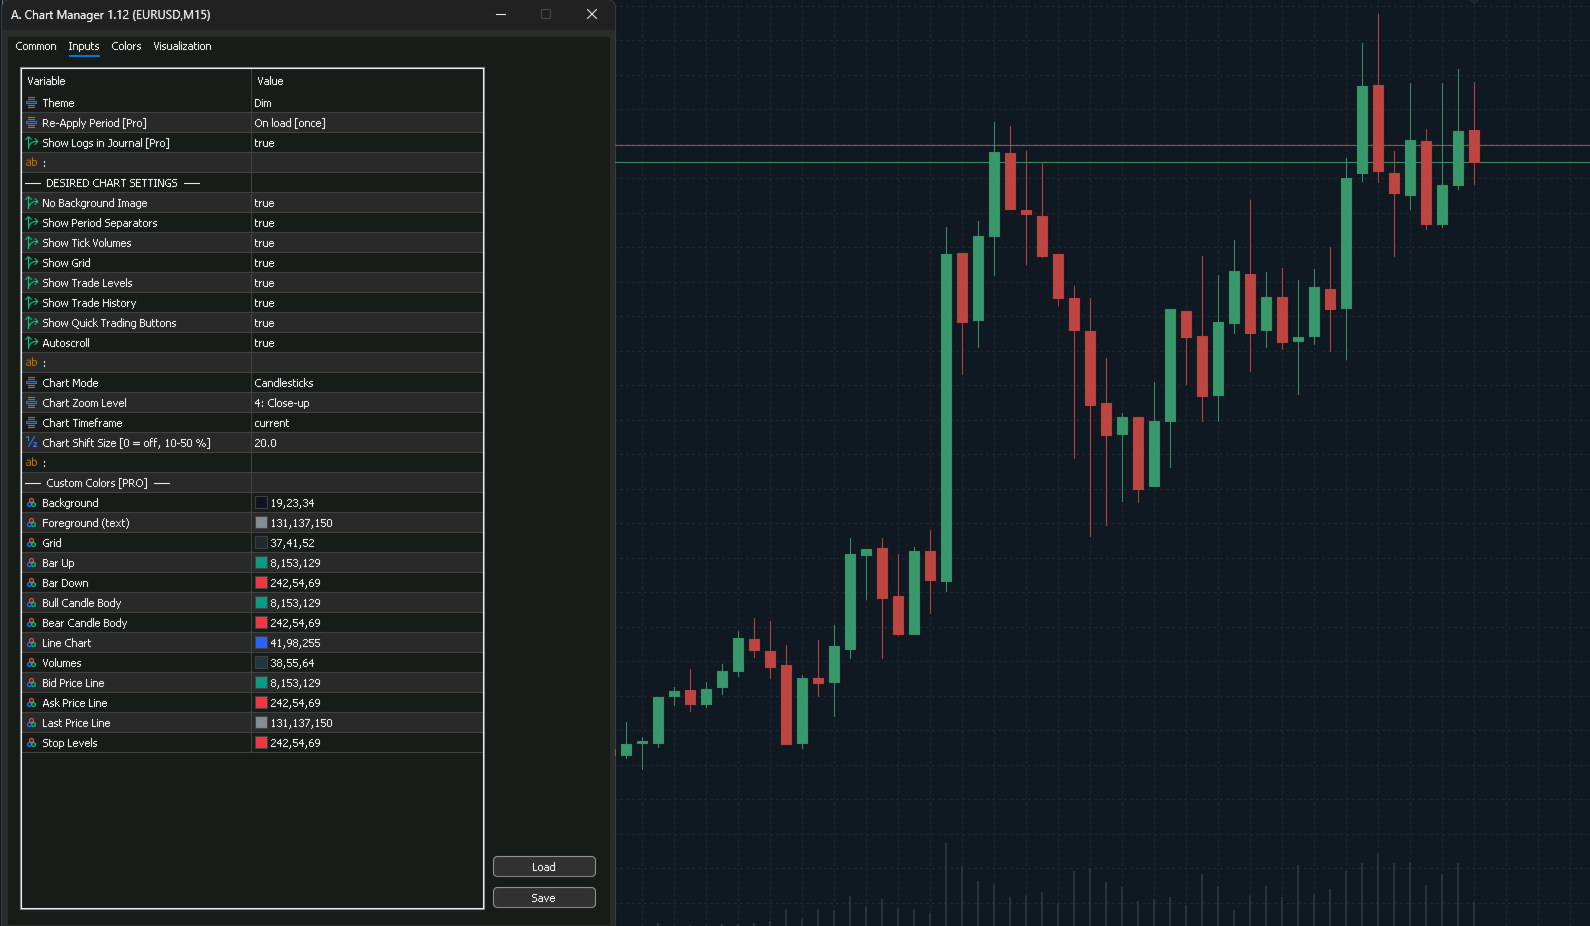This screenshot has width=1590, height=926.
Task: Click the color icon beside Stop Levels
Action: pyautogui.click(x=32, y=743)
